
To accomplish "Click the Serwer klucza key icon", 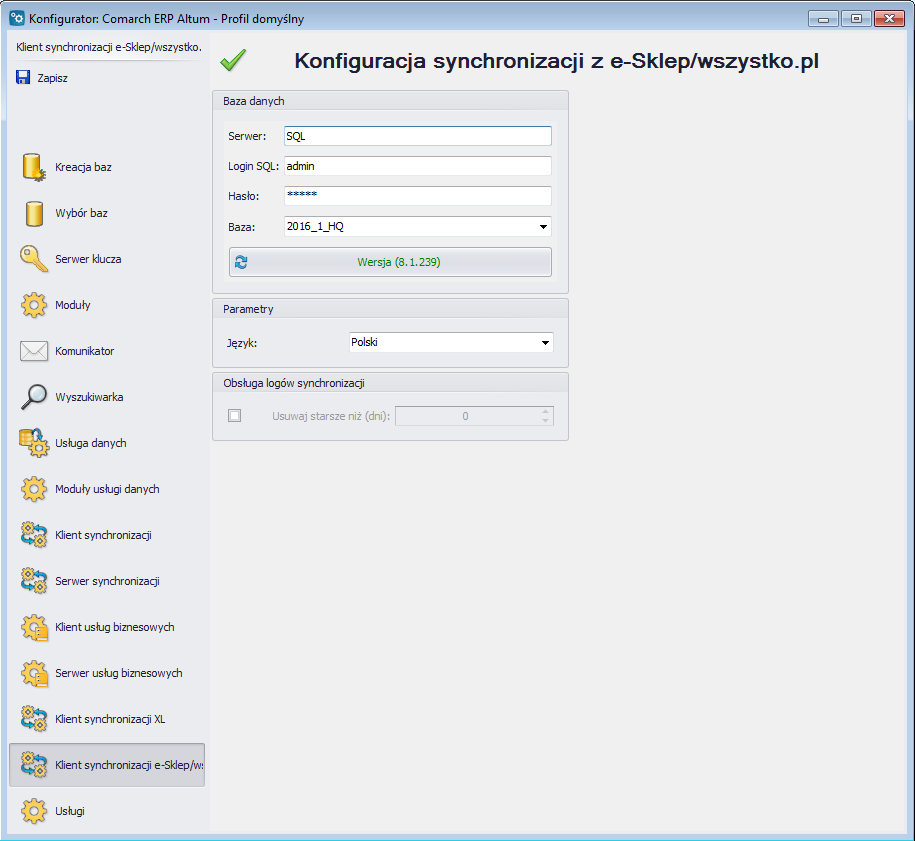I will click(34, 259).
